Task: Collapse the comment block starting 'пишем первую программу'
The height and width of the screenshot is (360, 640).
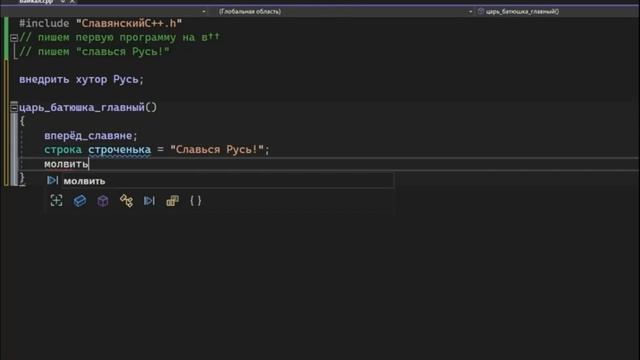Action: [14, 38]
